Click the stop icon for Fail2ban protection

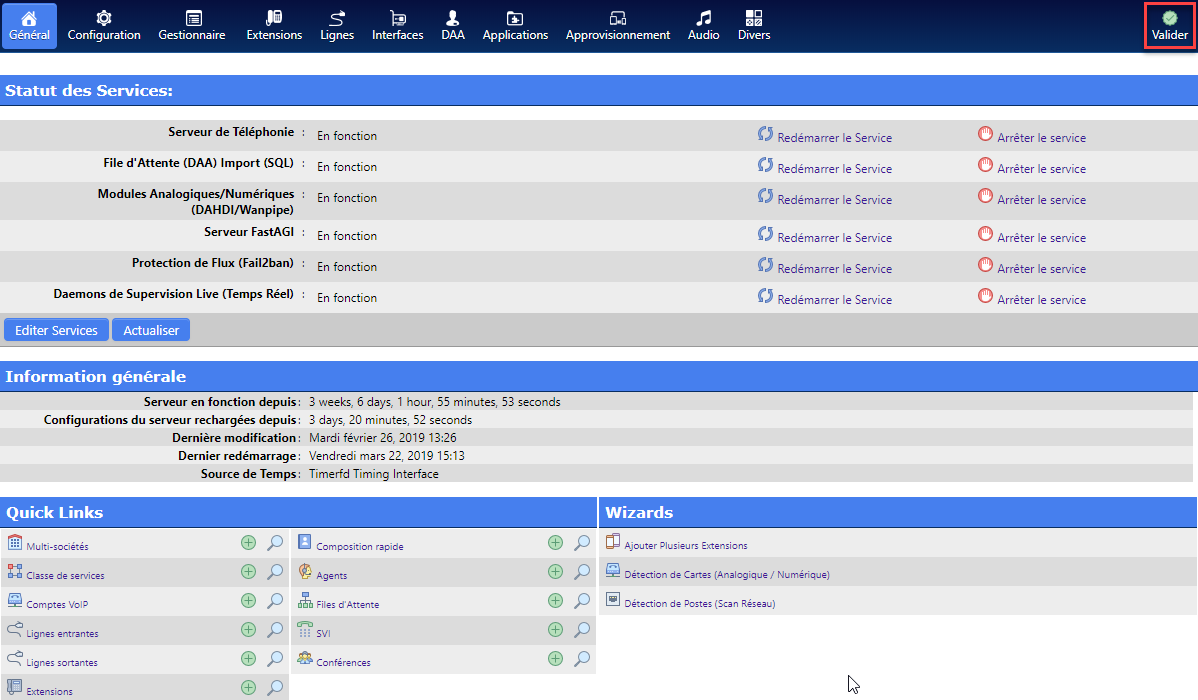point(986,265)
